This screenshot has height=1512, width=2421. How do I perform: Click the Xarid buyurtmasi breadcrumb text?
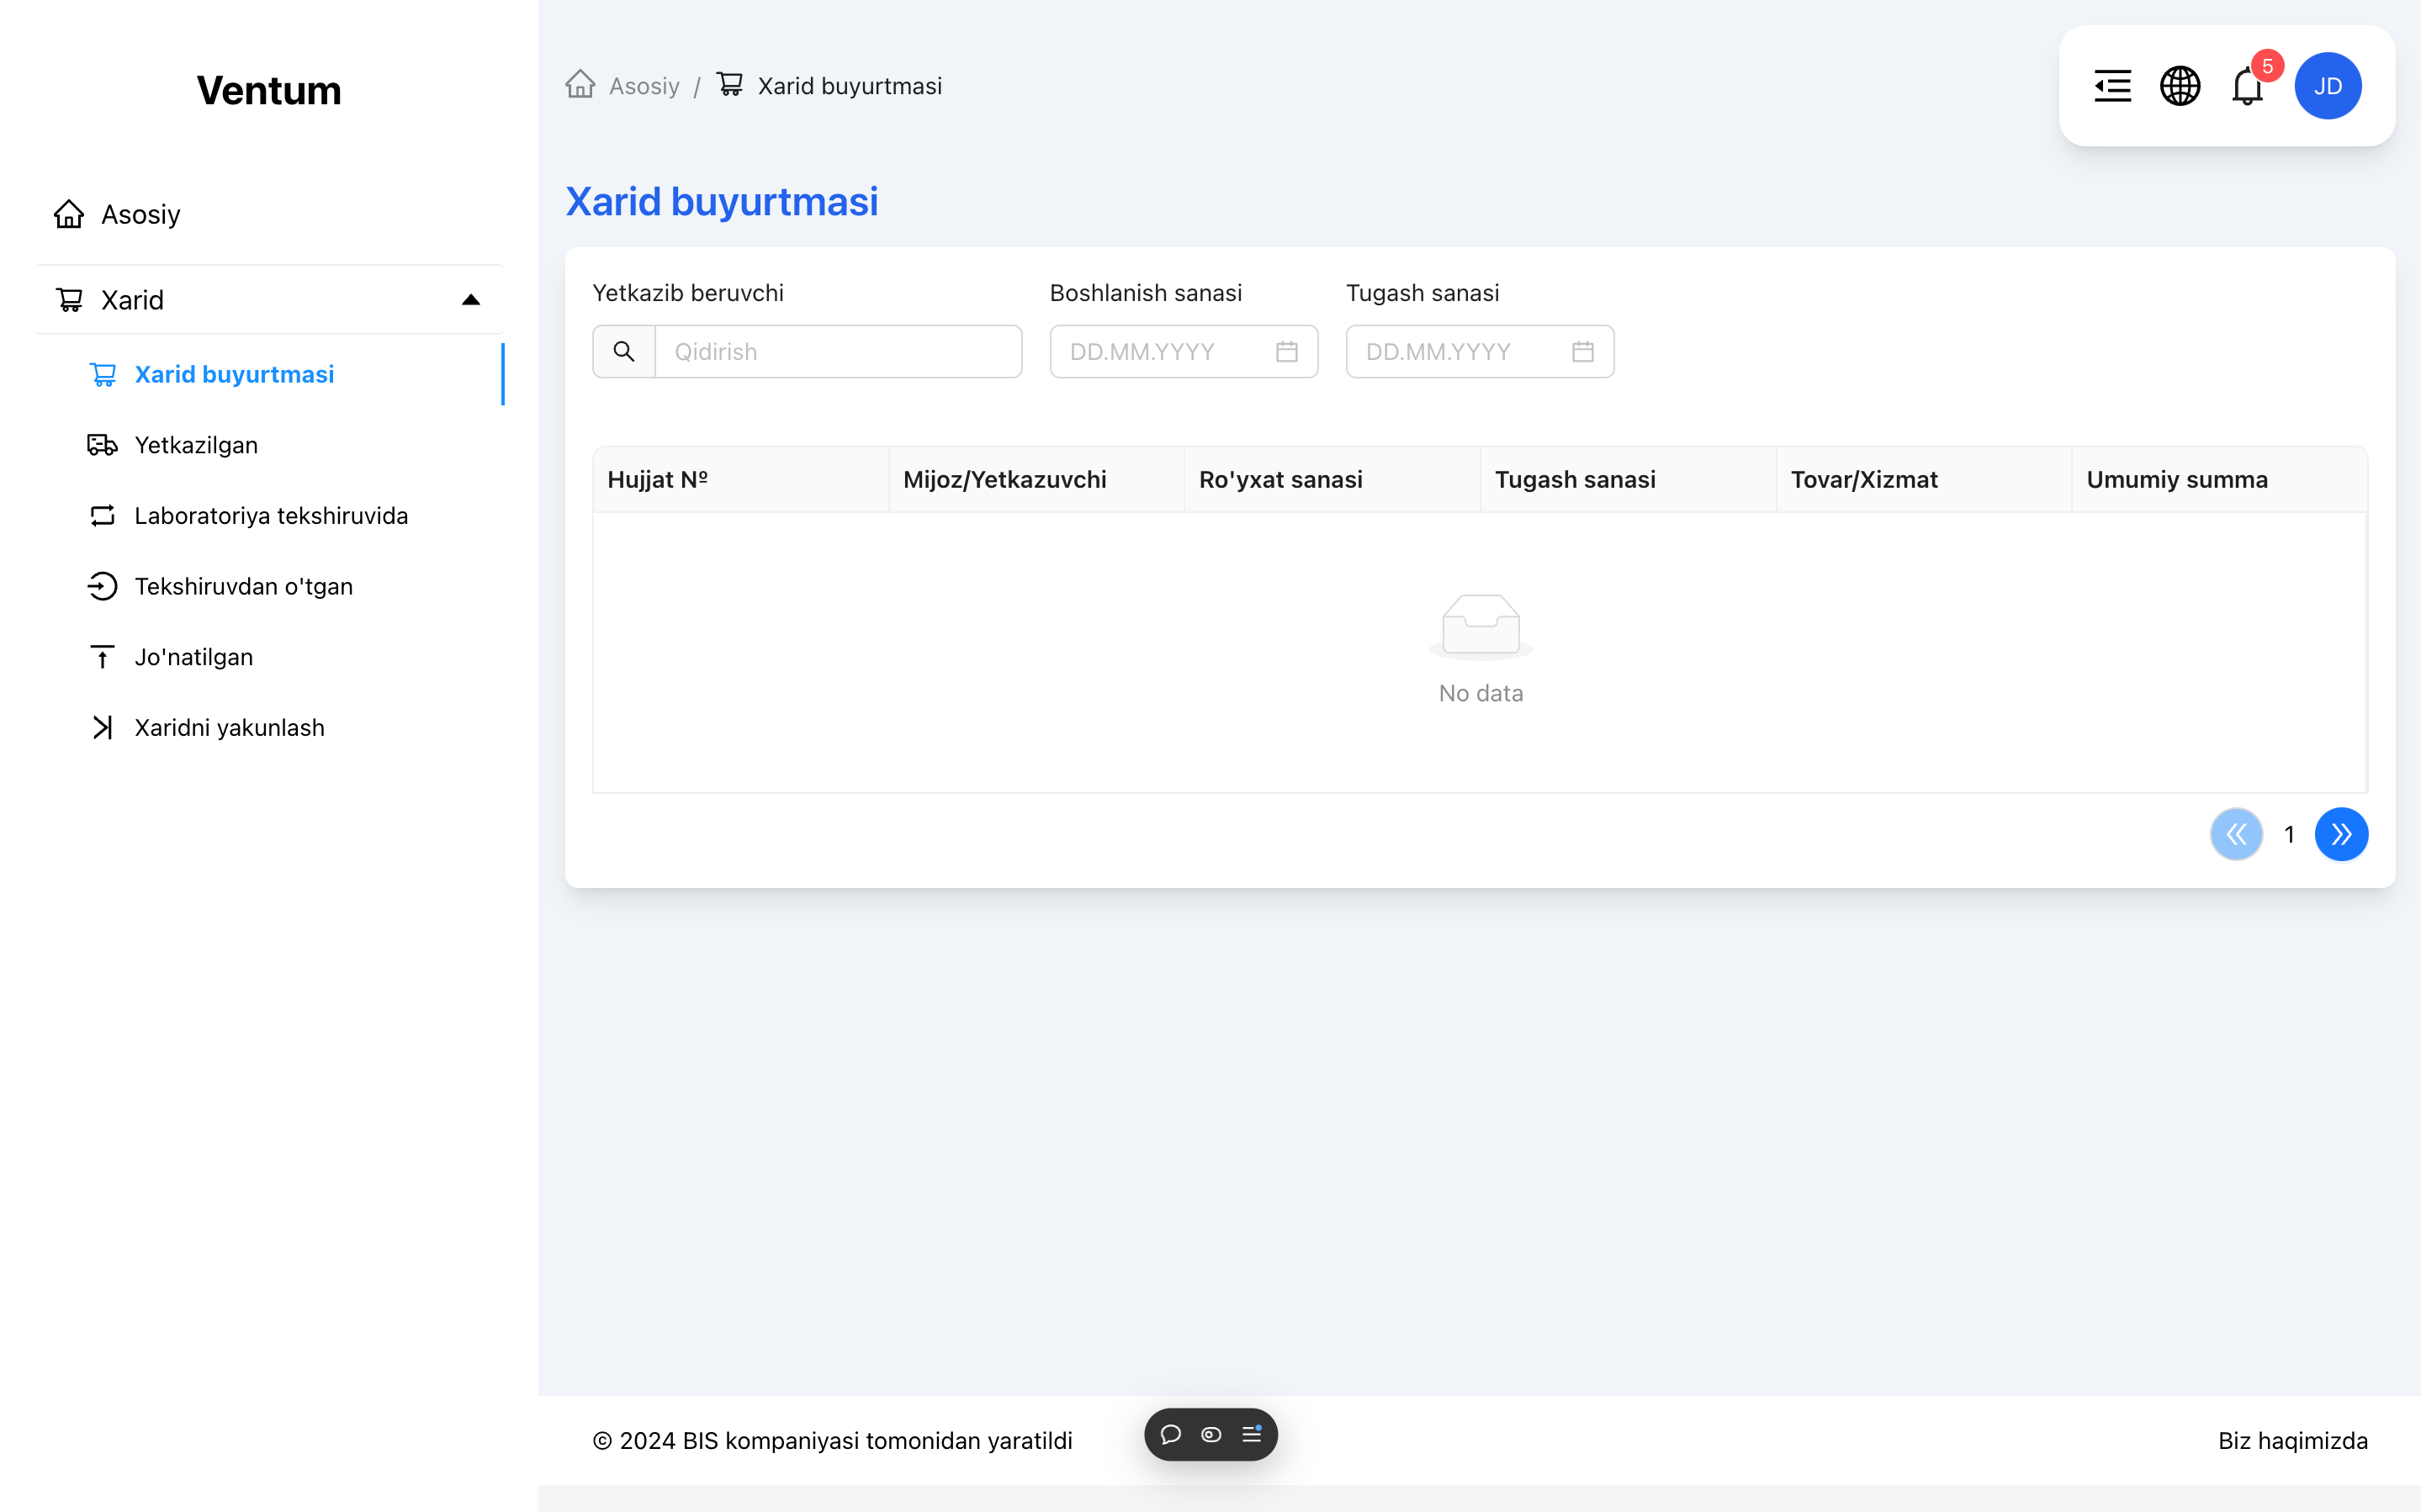click(849, 86)
